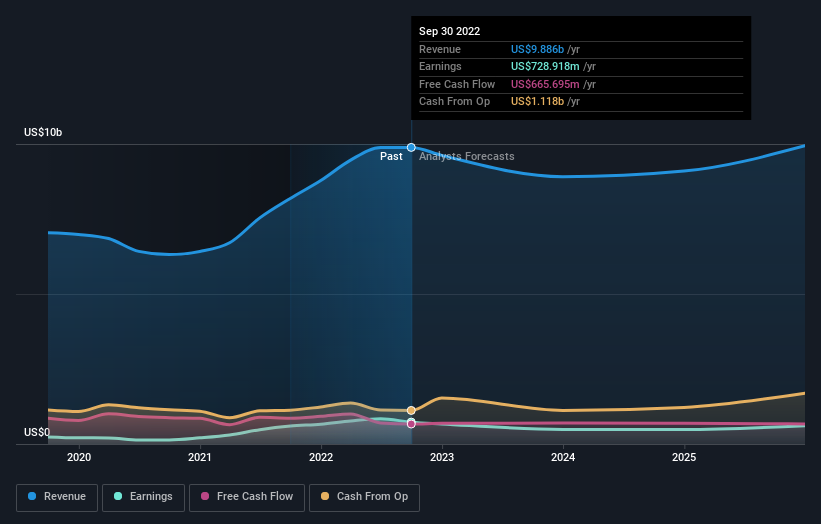
Task: Click the blue Revenue marker on the Sep 2022 line
Action: [x=411, y=148]
